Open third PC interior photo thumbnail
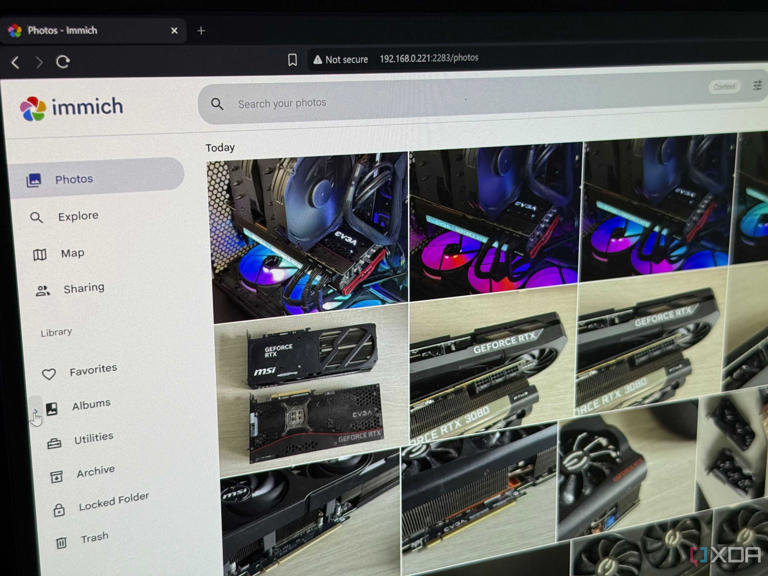 (657, 207)
